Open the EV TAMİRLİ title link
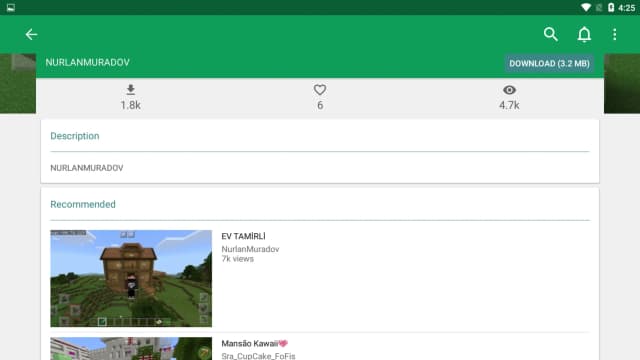 [243, 236]
